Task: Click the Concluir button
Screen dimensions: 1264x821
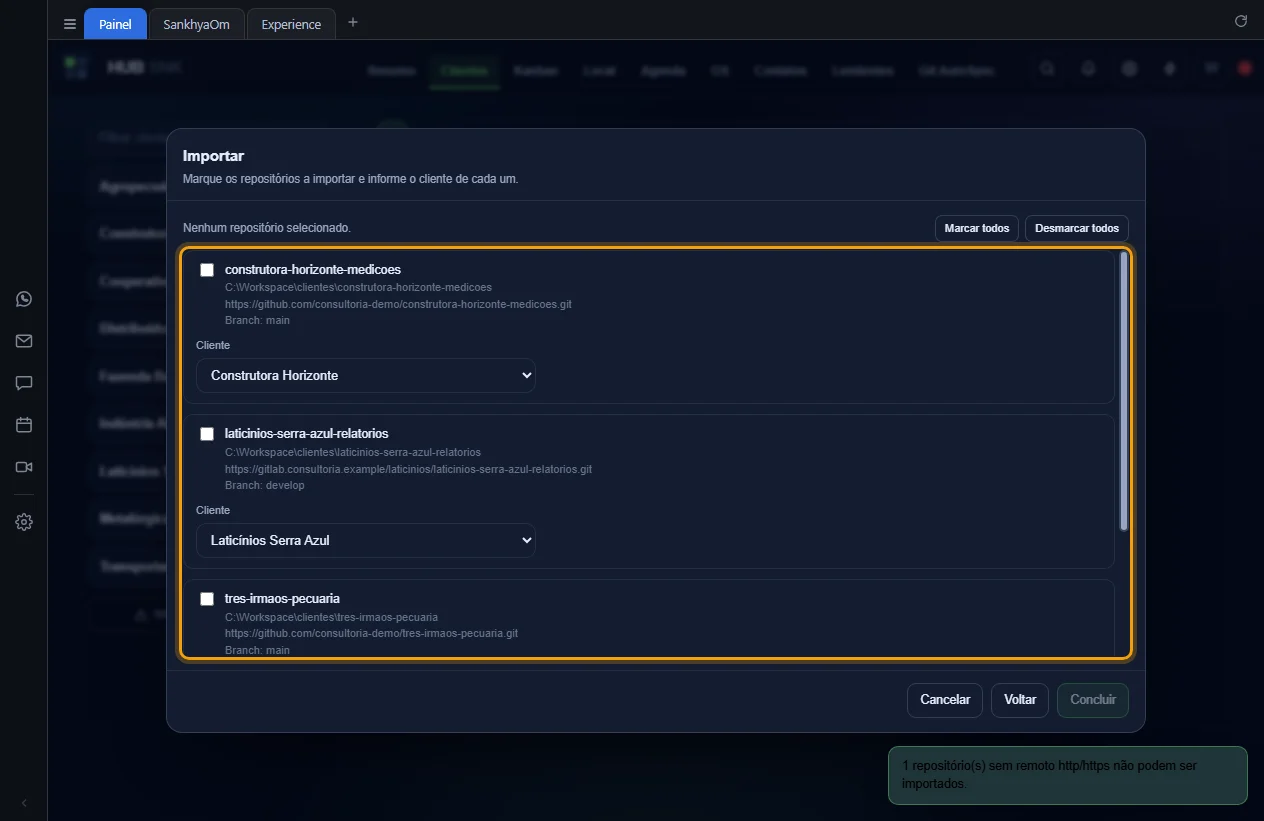Action: 1093,700
